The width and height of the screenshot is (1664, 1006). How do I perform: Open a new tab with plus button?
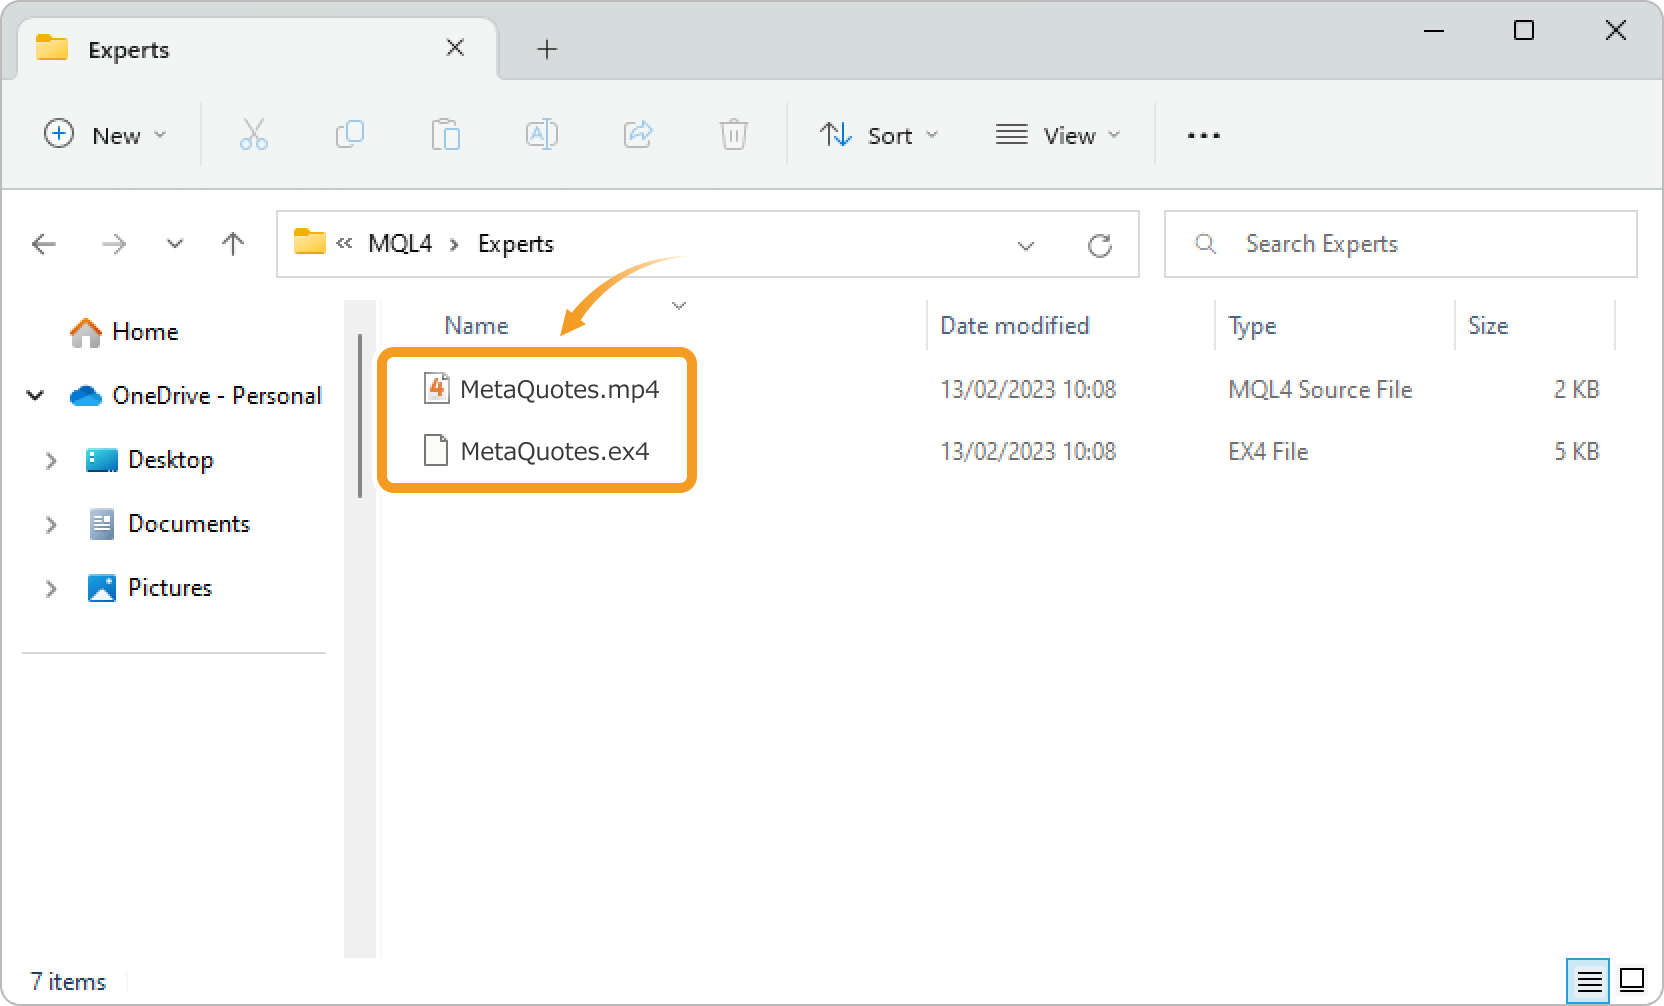click(x=547, y=49)
